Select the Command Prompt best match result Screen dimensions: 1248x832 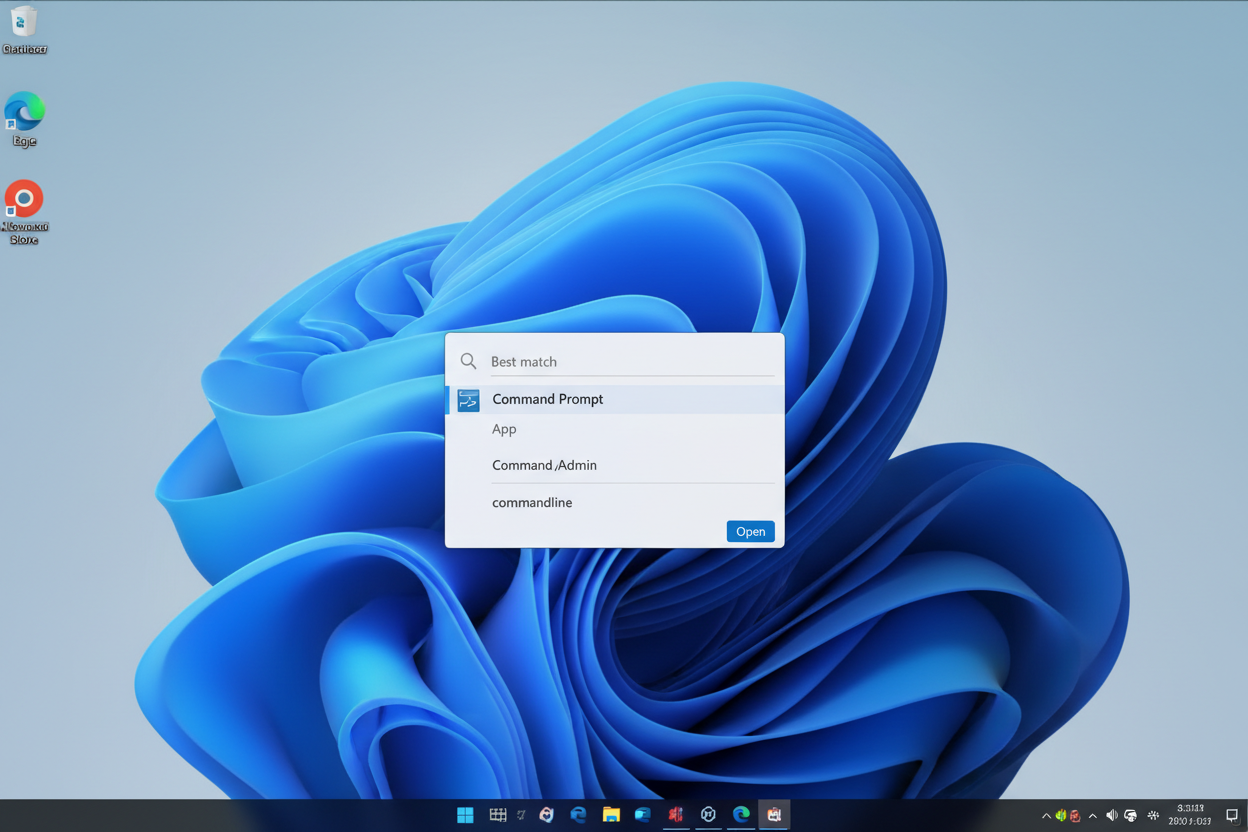click(x=547, y=399)
